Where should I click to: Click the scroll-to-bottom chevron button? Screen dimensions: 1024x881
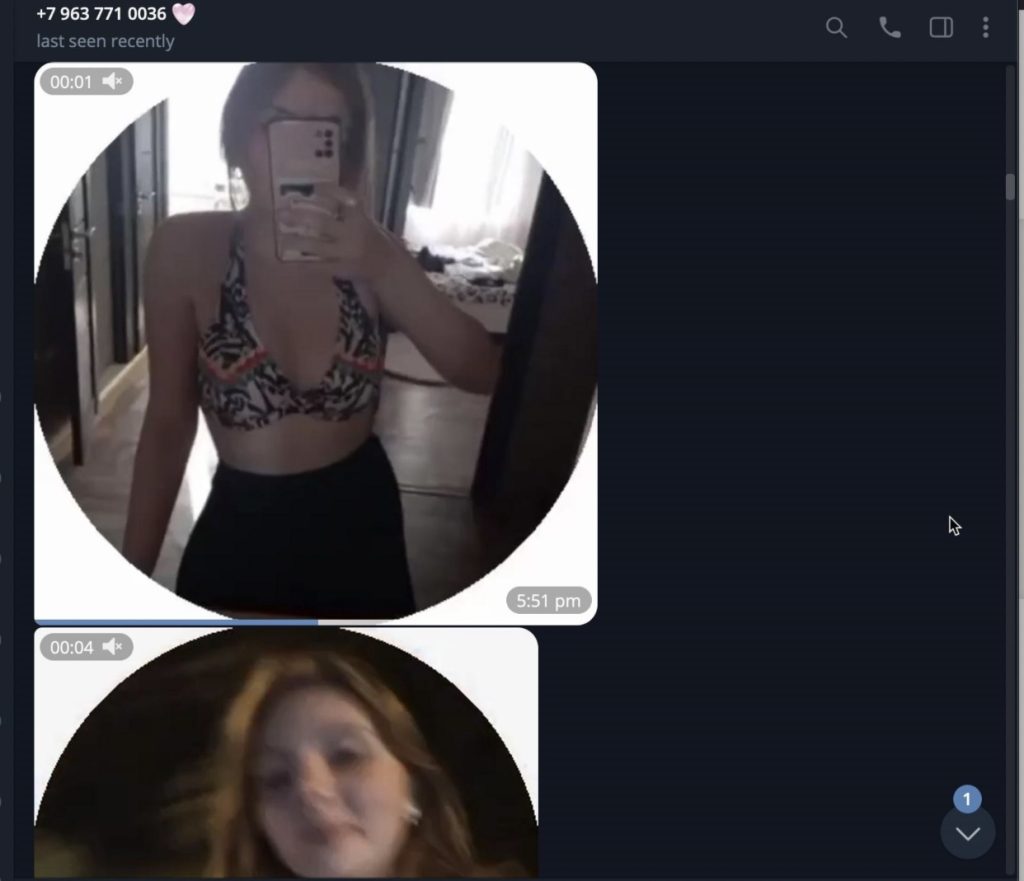(967, 833)
